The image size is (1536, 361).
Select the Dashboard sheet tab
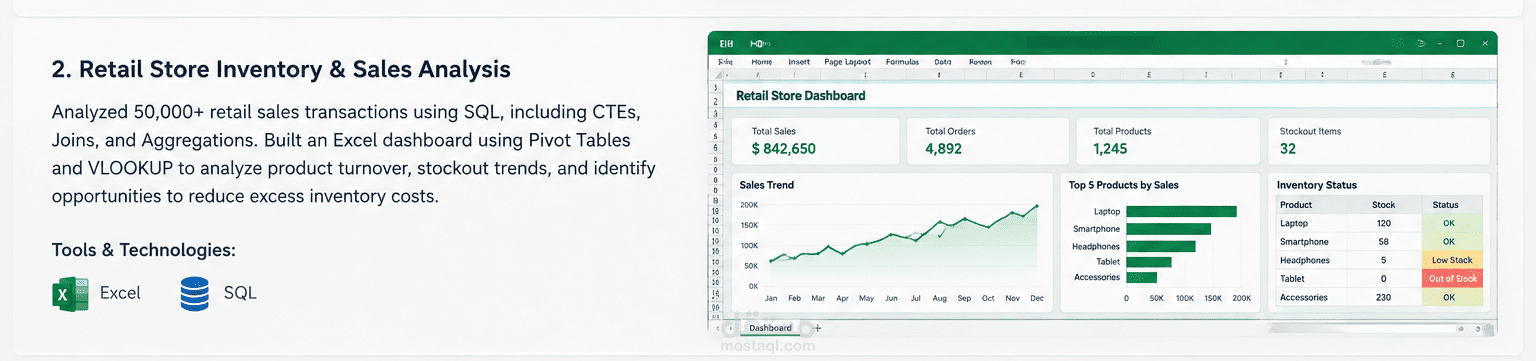coord(770,328)
